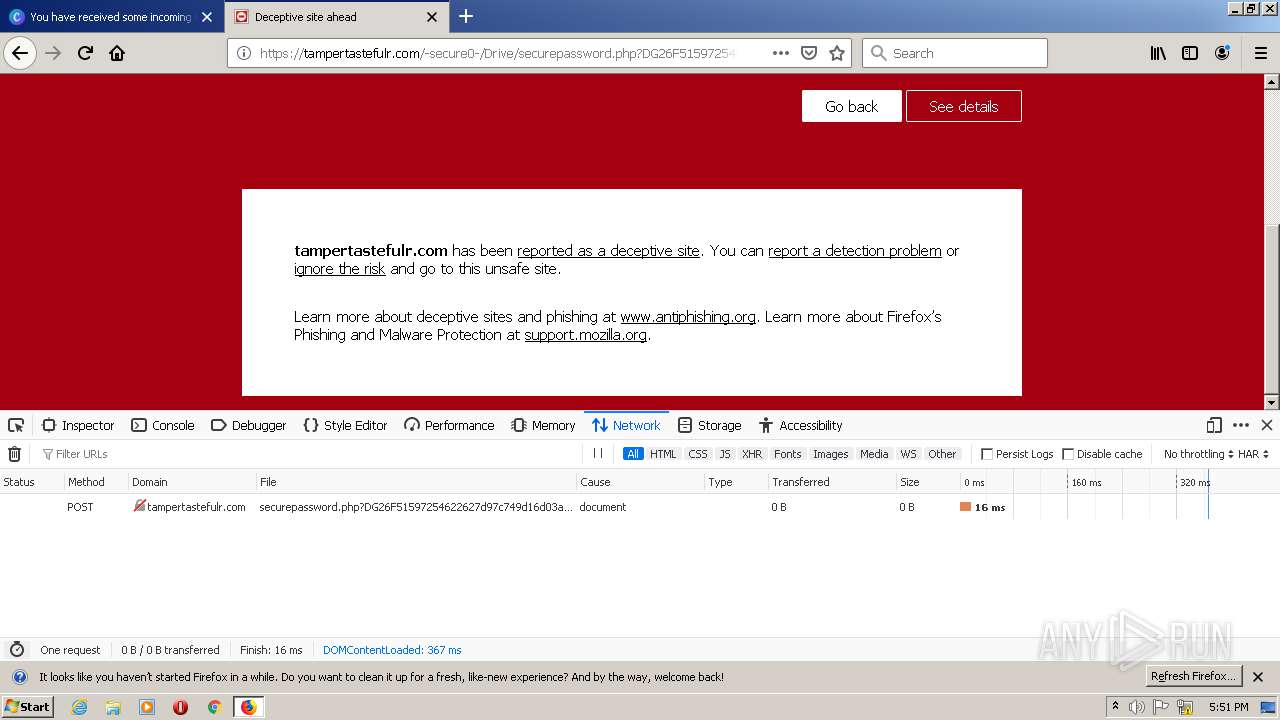The image size is (1280, 720).
Task: Filter requests to Fonts only
Action: click(x=788, y=454)
